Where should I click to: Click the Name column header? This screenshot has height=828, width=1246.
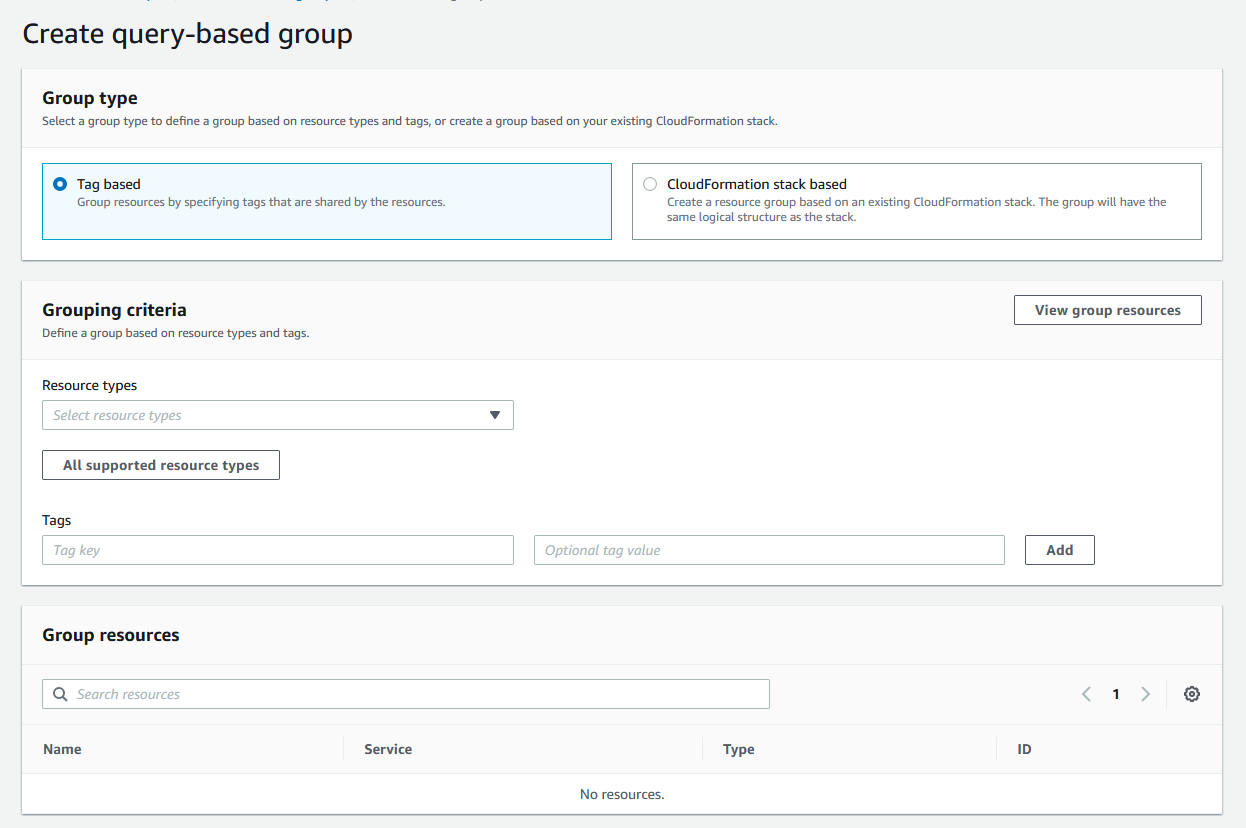click(62, 749)
